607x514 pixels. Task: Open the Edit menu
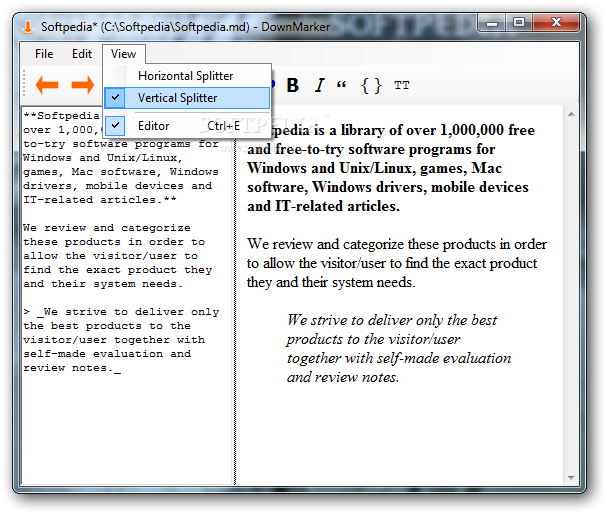pyautogui.click(x=82, y=54)
